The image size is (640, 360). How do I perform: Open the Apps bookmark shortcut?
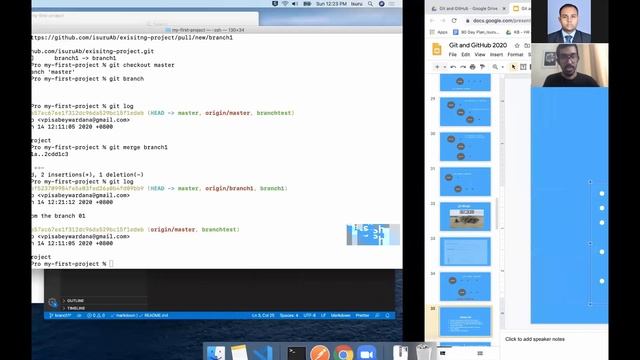click(x=439, y=32)
